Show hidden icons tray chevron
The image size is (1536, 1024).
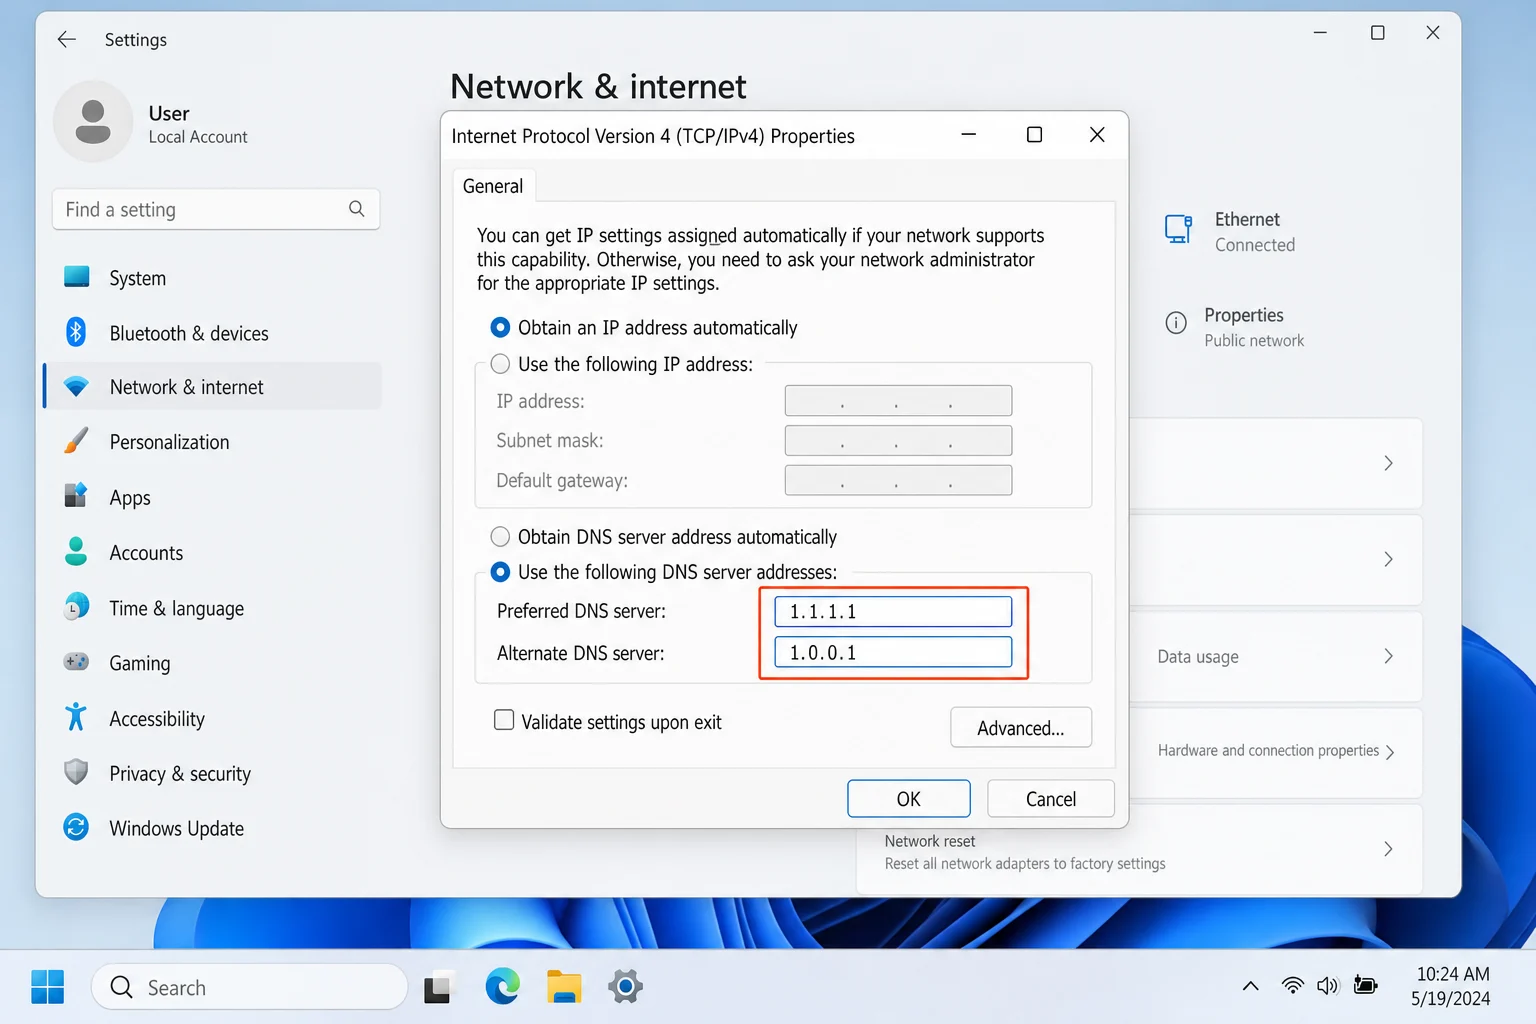tap(1250, 986)
